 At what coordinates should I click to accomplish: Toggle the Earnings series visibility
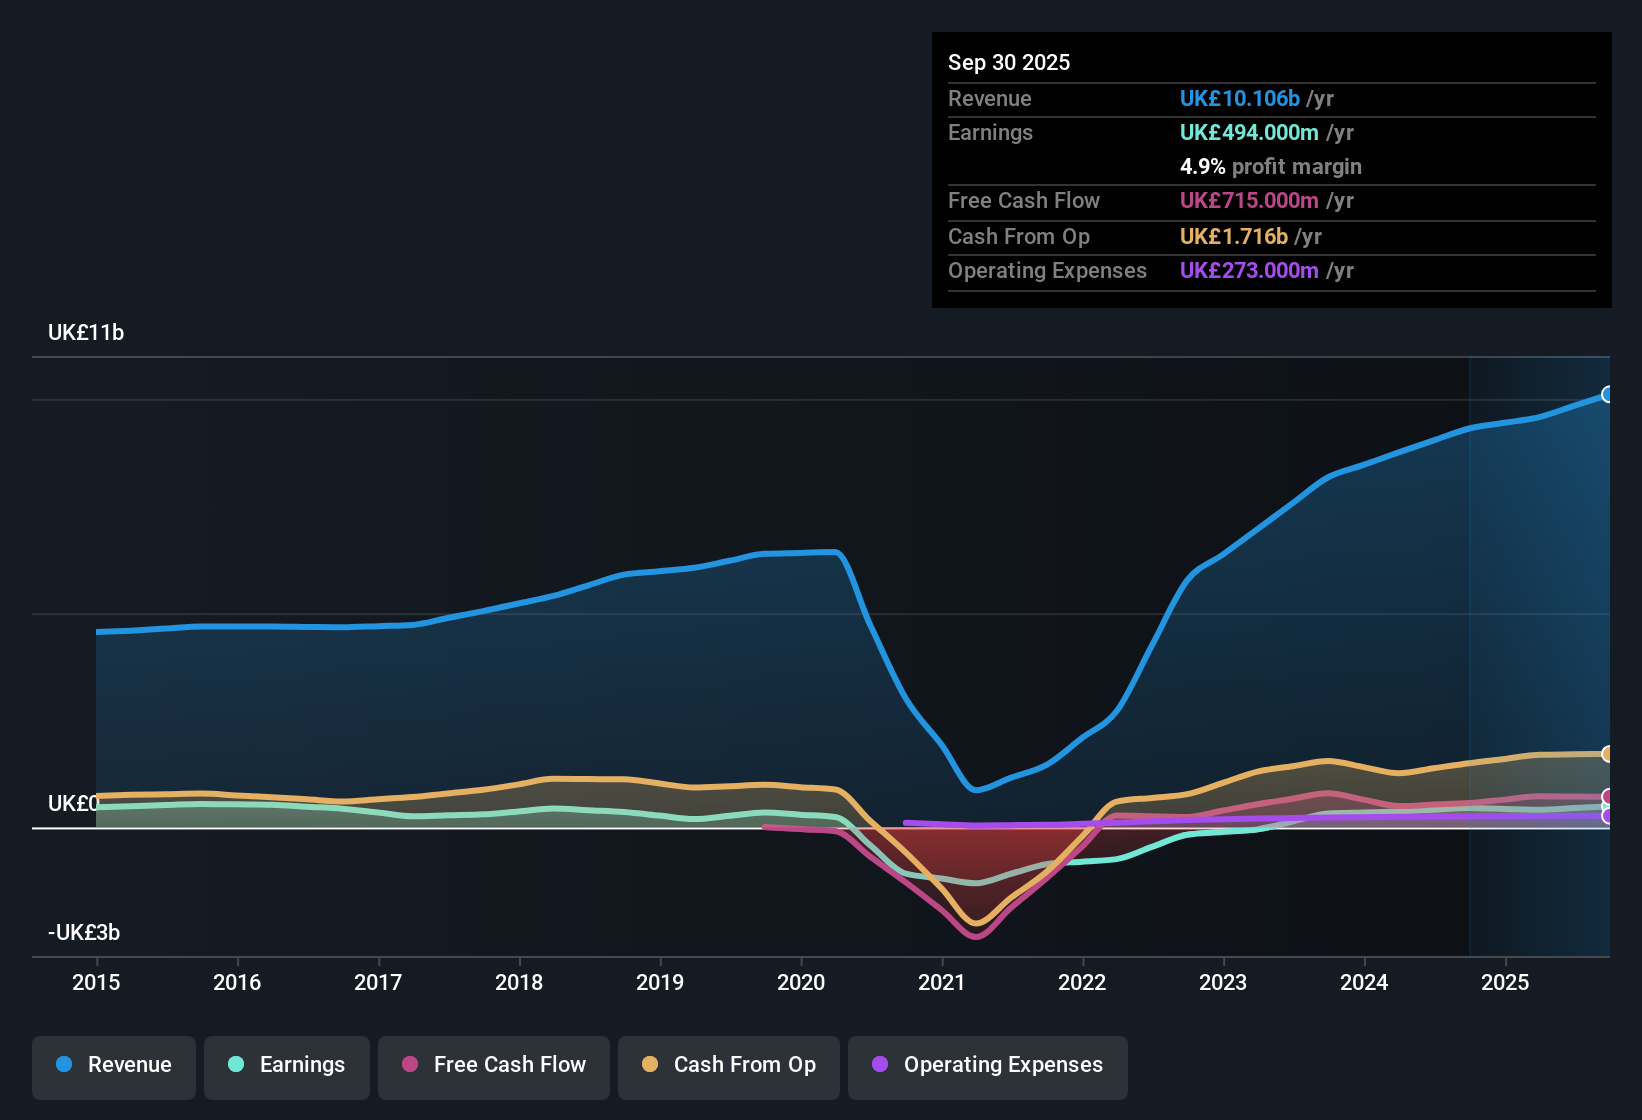point(287,1065)
